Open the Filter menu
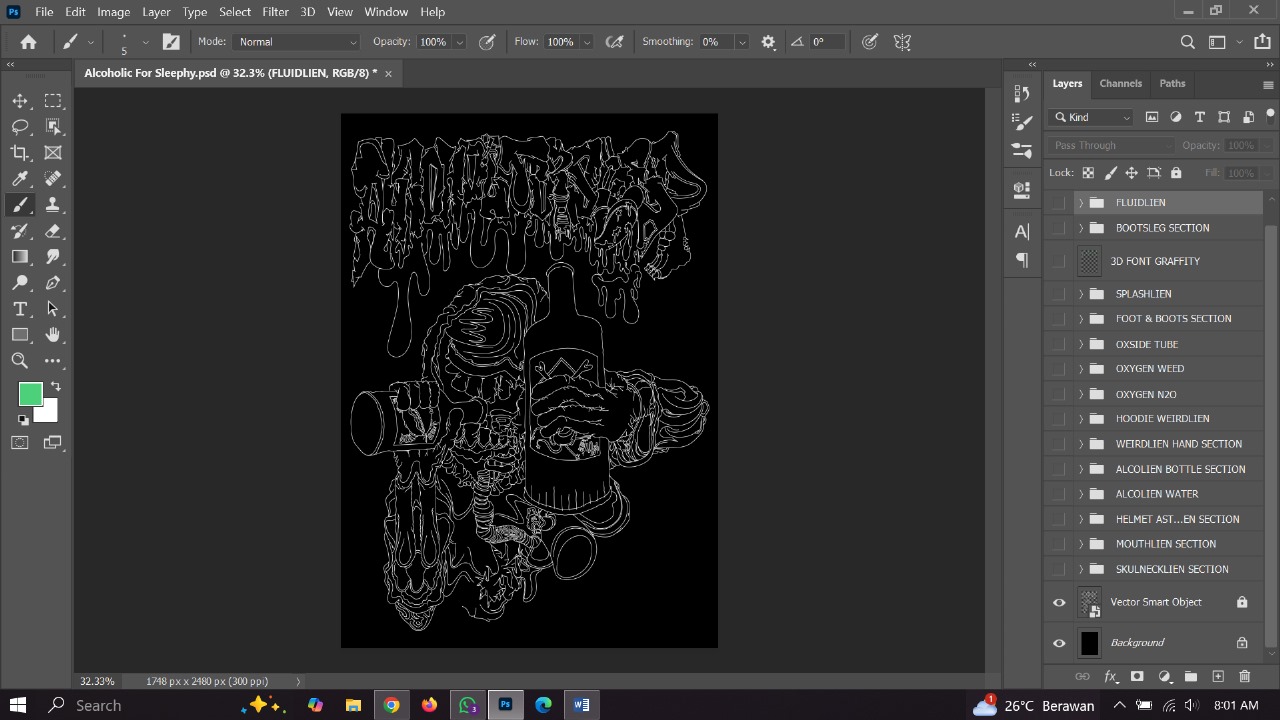This screenshot has height=720, width=1280. click(275, 11)
